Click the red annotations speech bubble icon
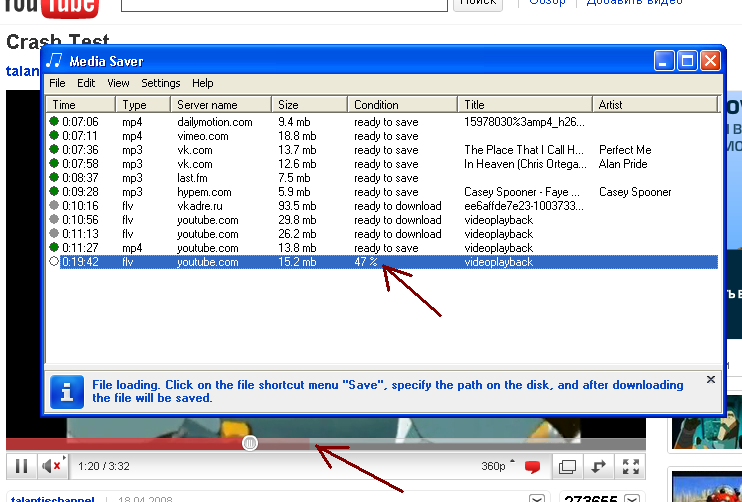 [x=532, y=467]
